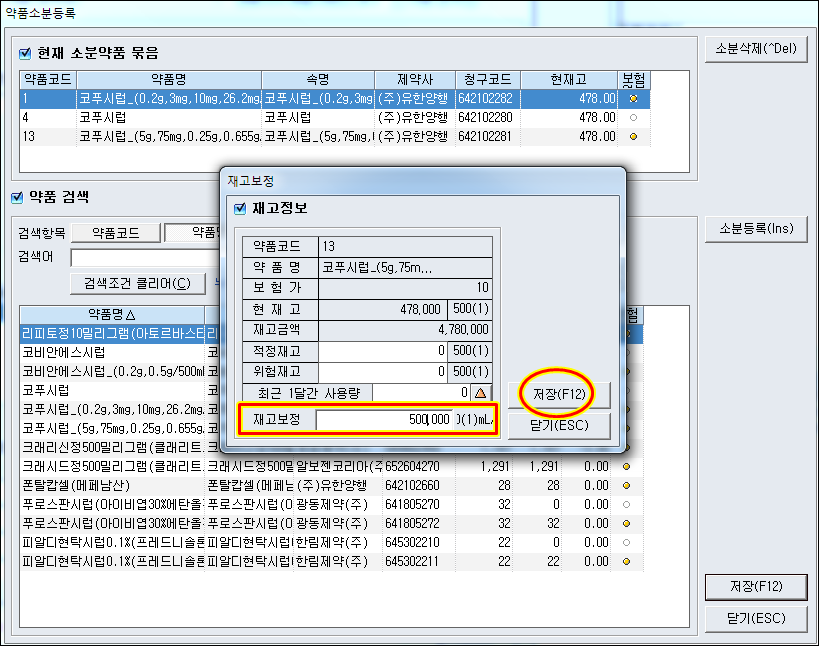This screenshot has height=646, width=819.
Task: Select the 약품코드 search category tab
Action: pos(116,233)
